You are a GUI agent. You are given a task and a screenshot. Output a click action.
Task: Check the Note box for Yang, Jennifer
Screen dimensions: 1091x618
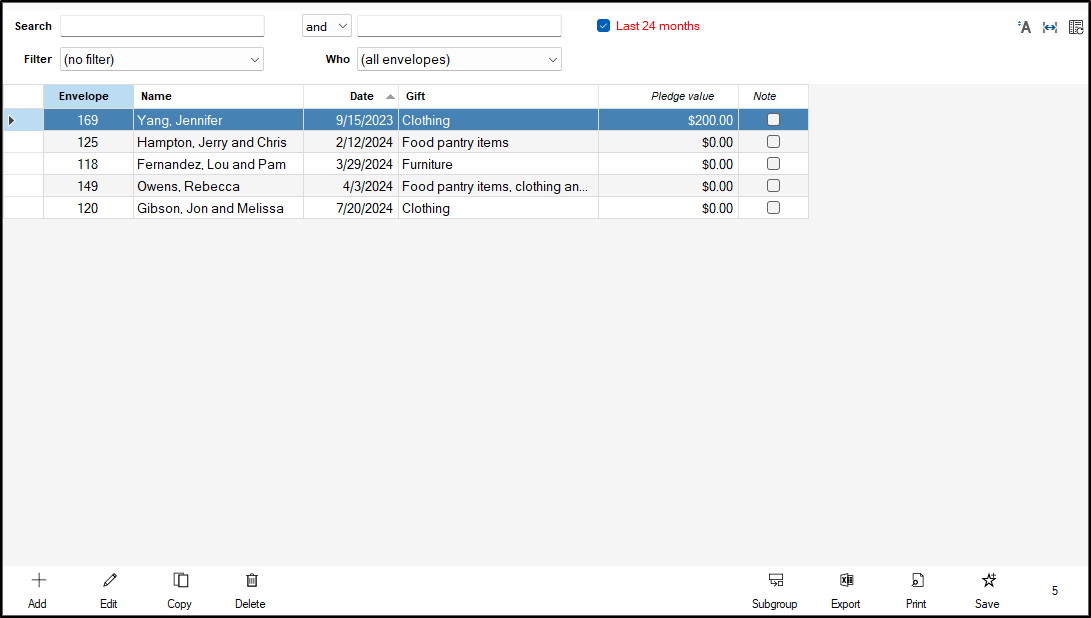(773, 120)
